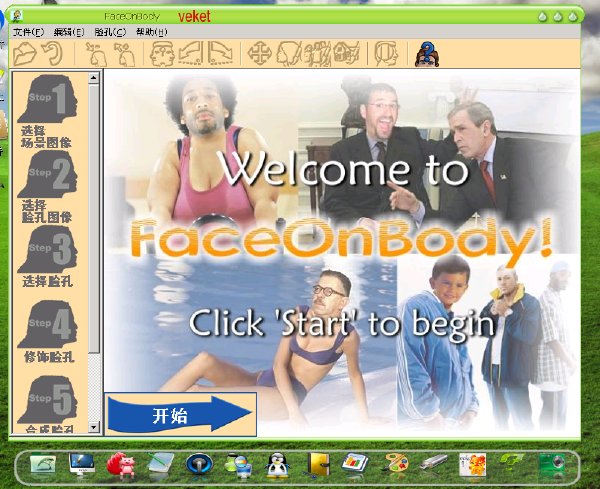Open the red squirrel and pink pig dock icon
This screenshot has height=489, width=600.
[x=121, y=464]
